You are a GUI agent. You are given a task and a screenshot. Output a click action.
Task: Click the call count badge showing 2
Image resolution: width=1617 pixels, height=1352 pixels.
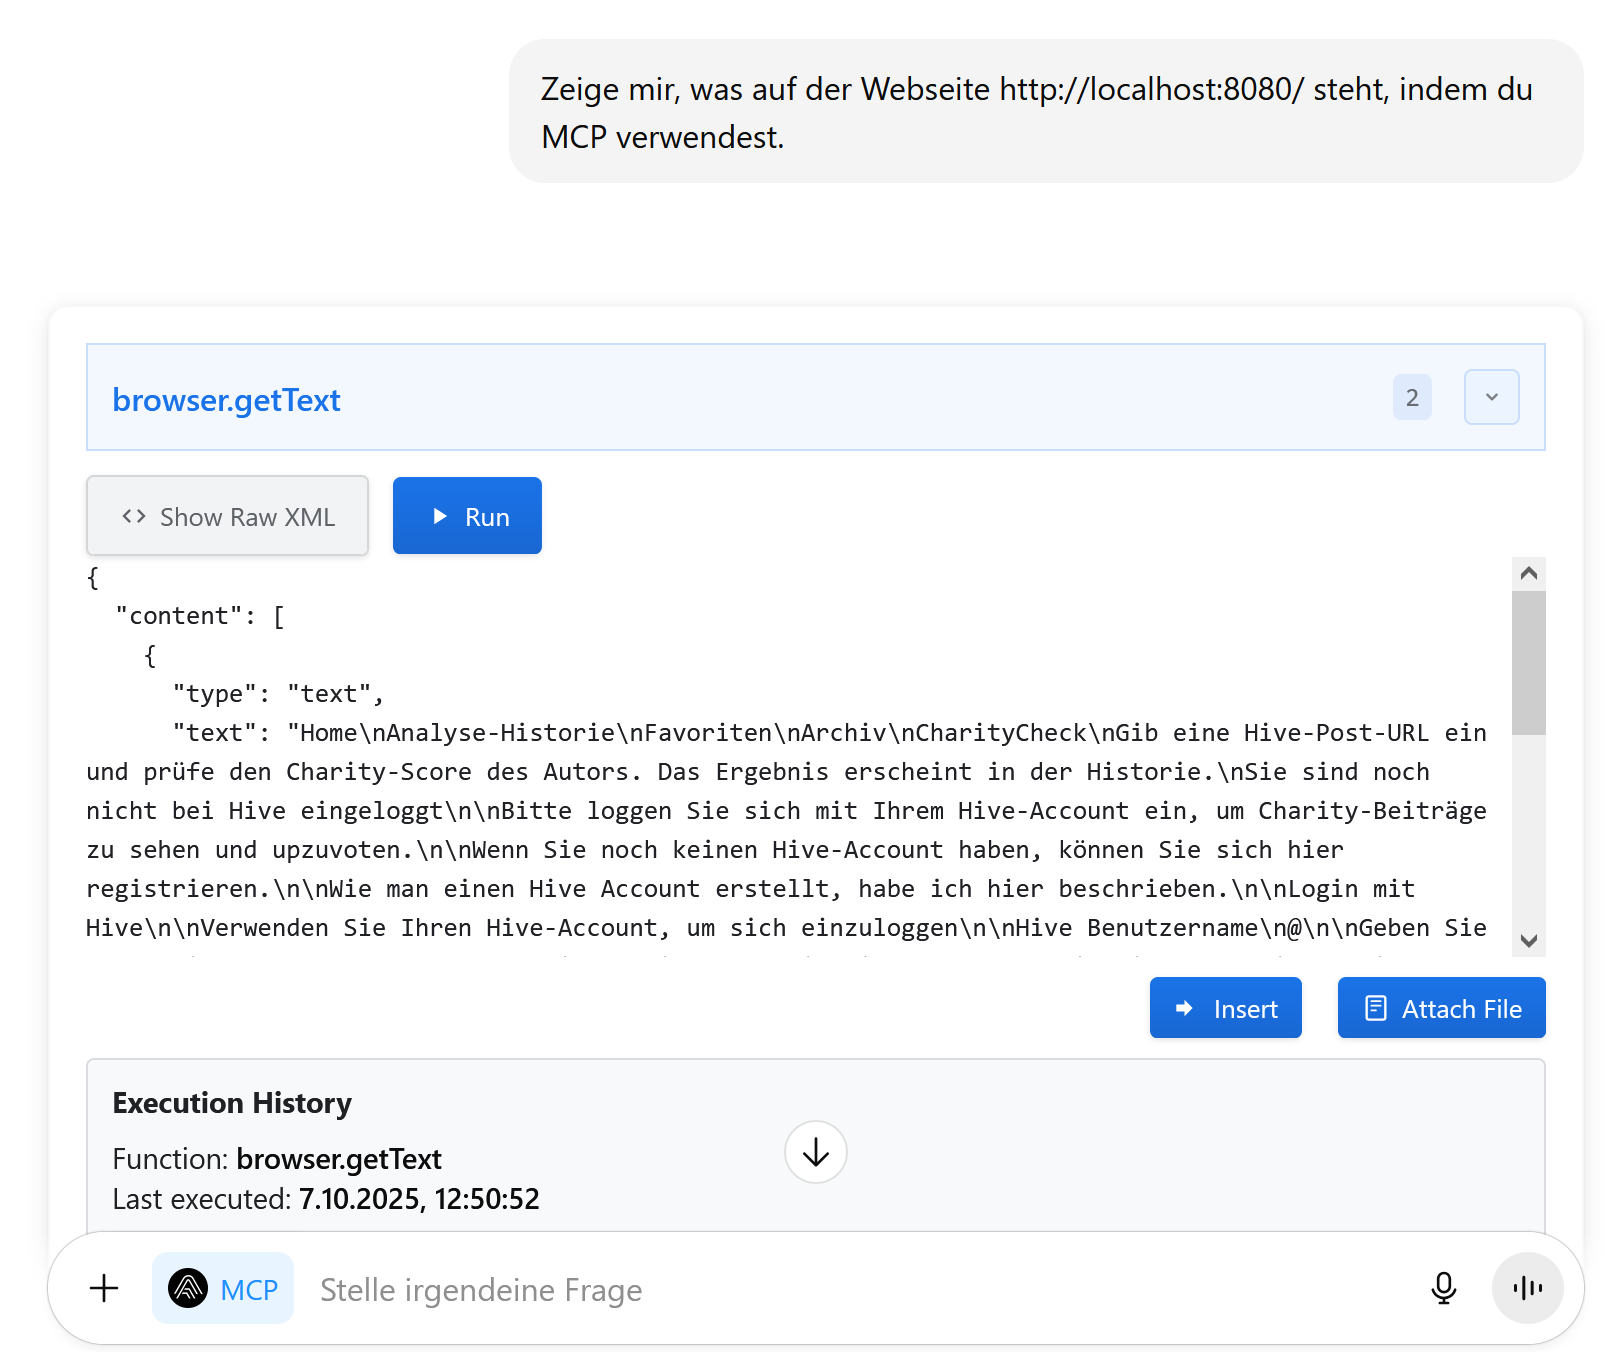tap(1412, 397)
